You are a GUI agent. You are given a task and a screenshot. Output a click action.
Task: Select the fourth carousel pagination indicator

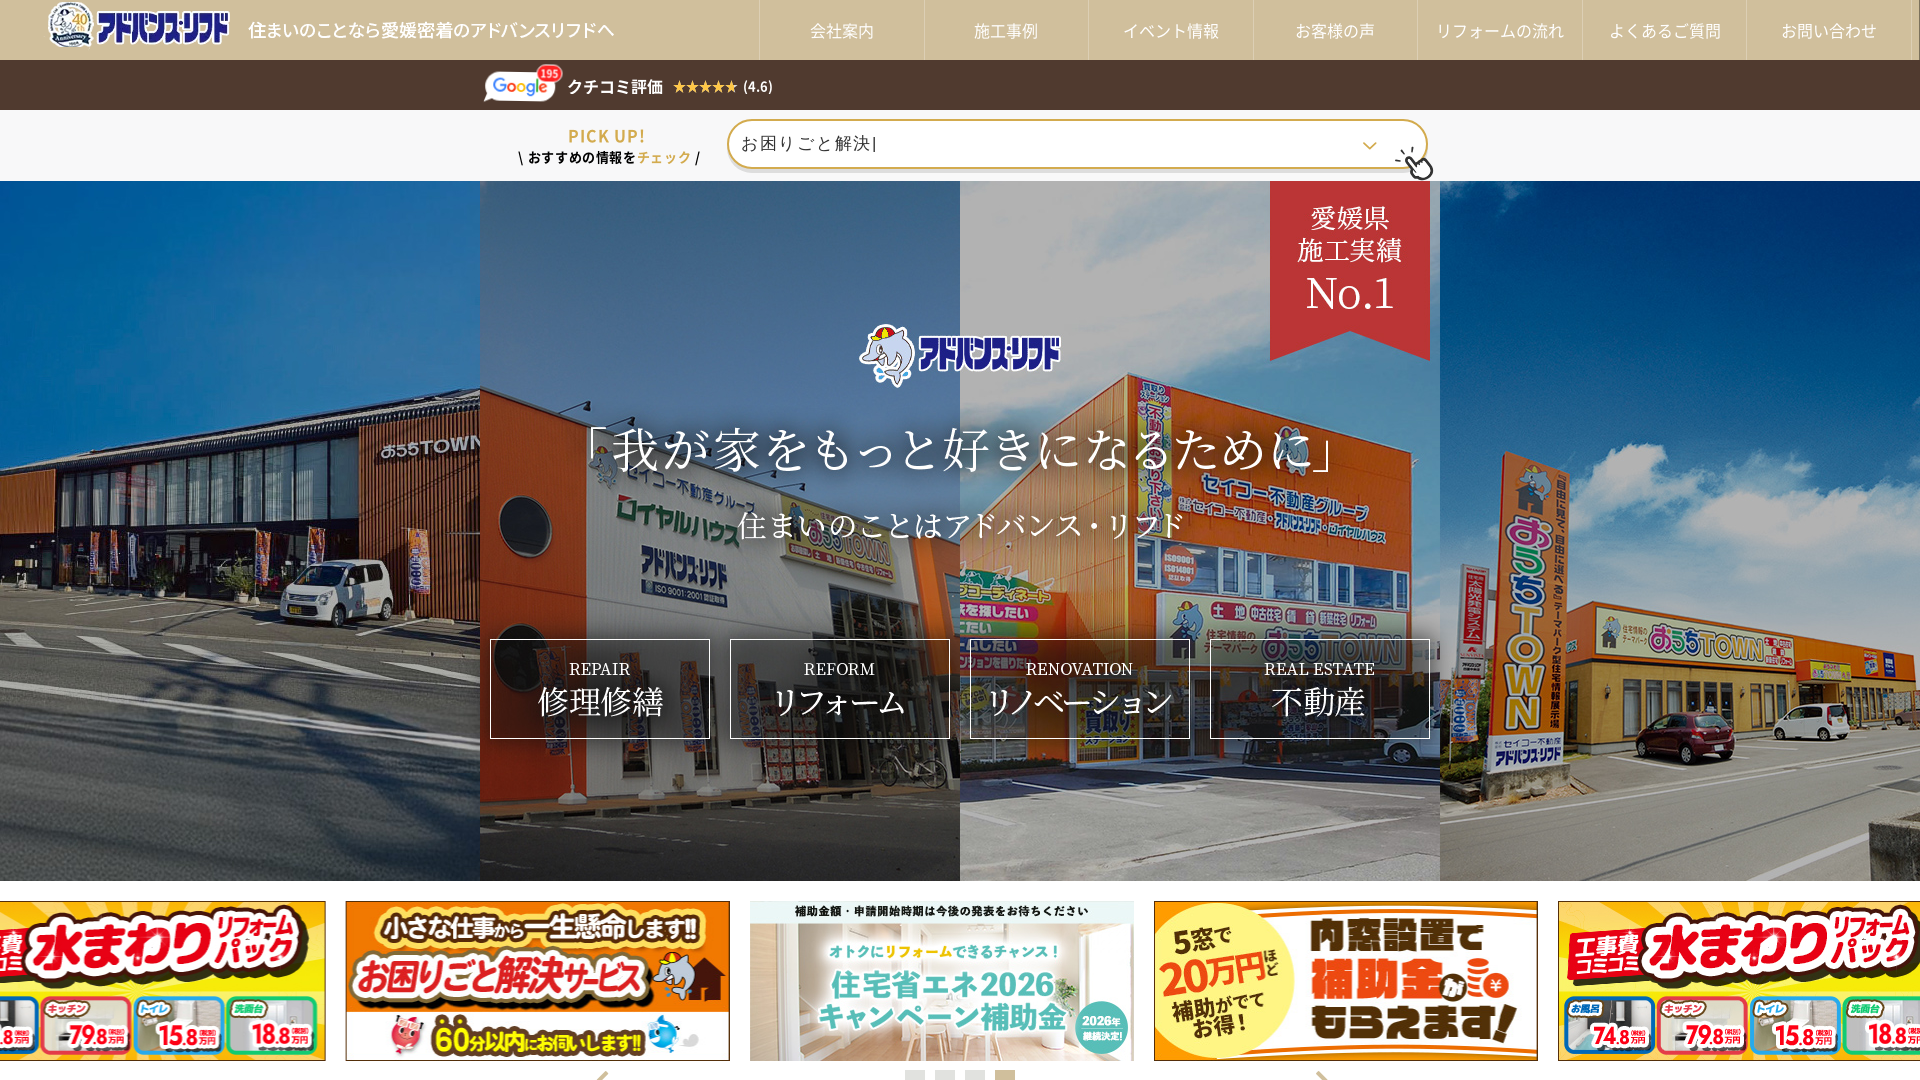click(x=1005, y=1077)
